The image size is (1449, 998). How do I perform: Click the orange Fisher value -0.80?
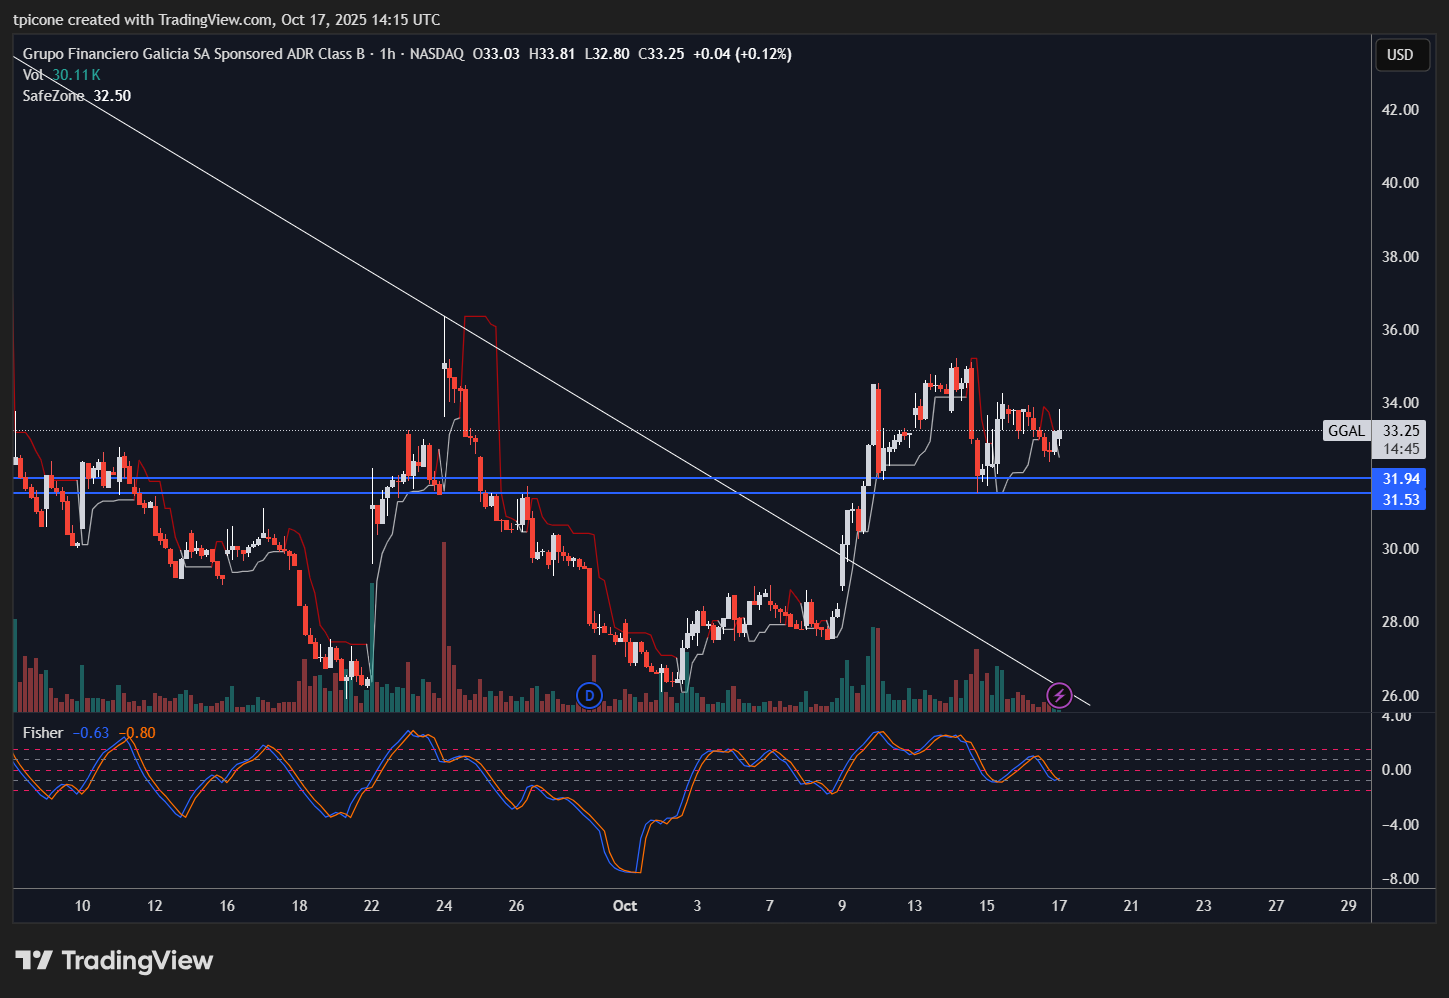139,733
